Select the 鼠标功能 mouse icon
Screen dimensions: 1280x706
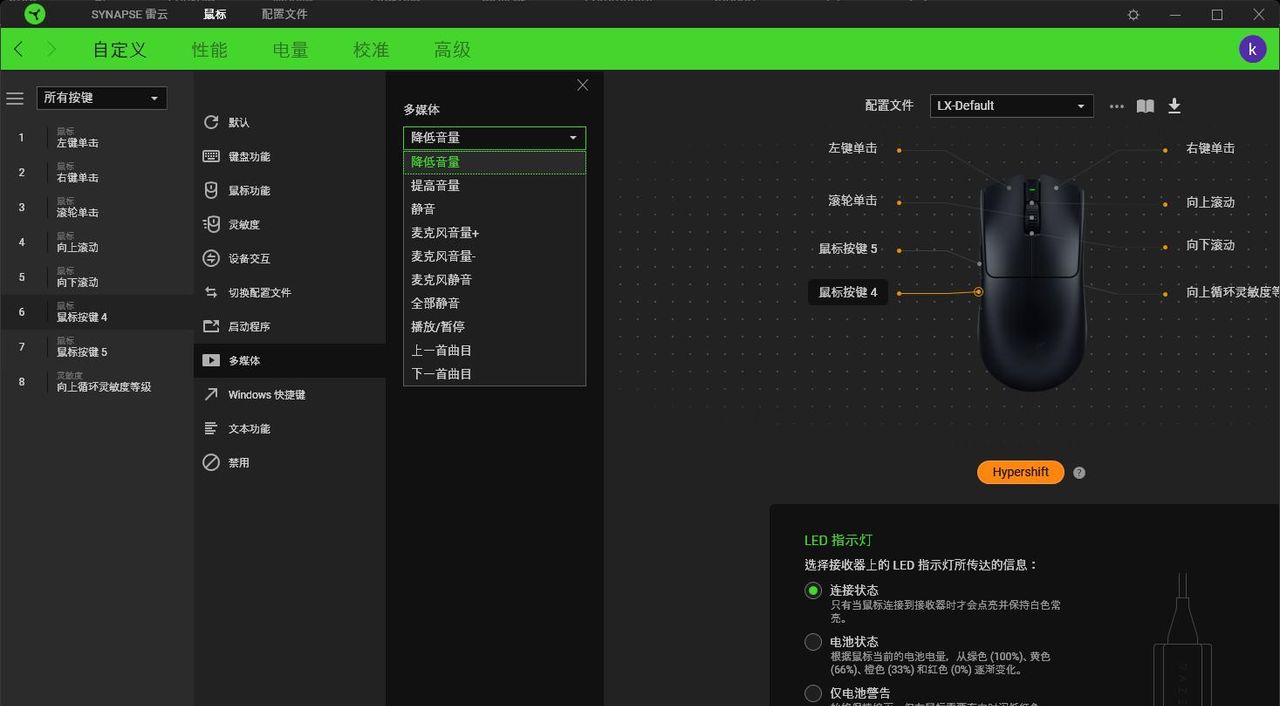[x=211, y=190]
